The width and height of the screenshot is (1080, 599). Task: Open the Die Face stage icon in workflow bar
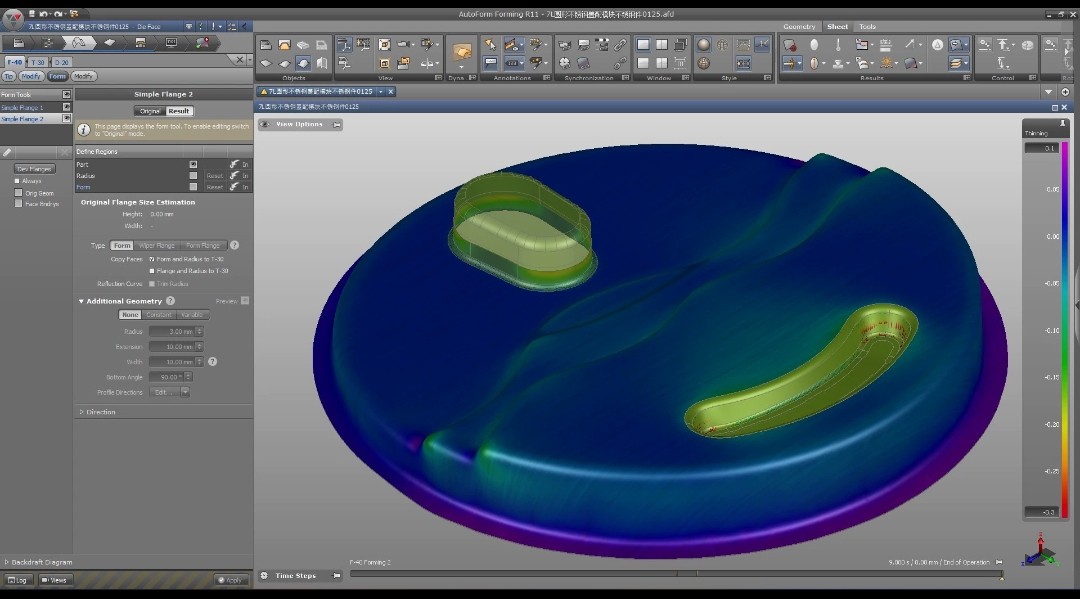[79, 43]
